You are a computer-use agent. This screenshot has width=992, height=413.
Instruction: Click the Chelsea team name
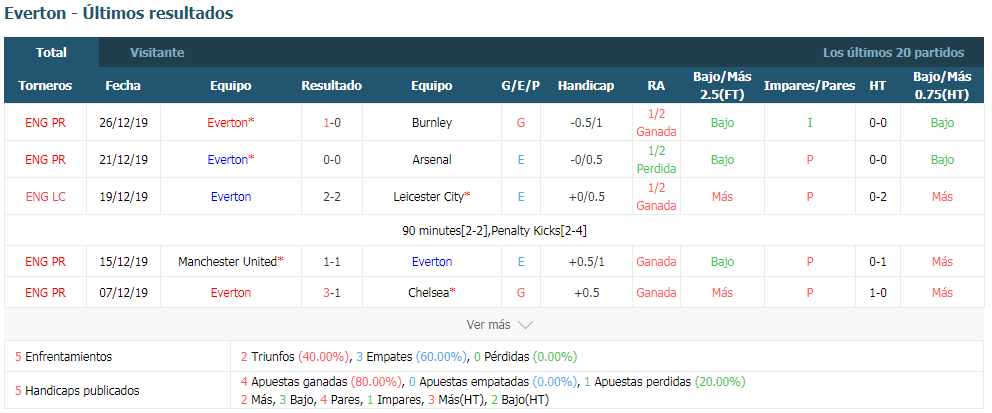pos(431,293)
